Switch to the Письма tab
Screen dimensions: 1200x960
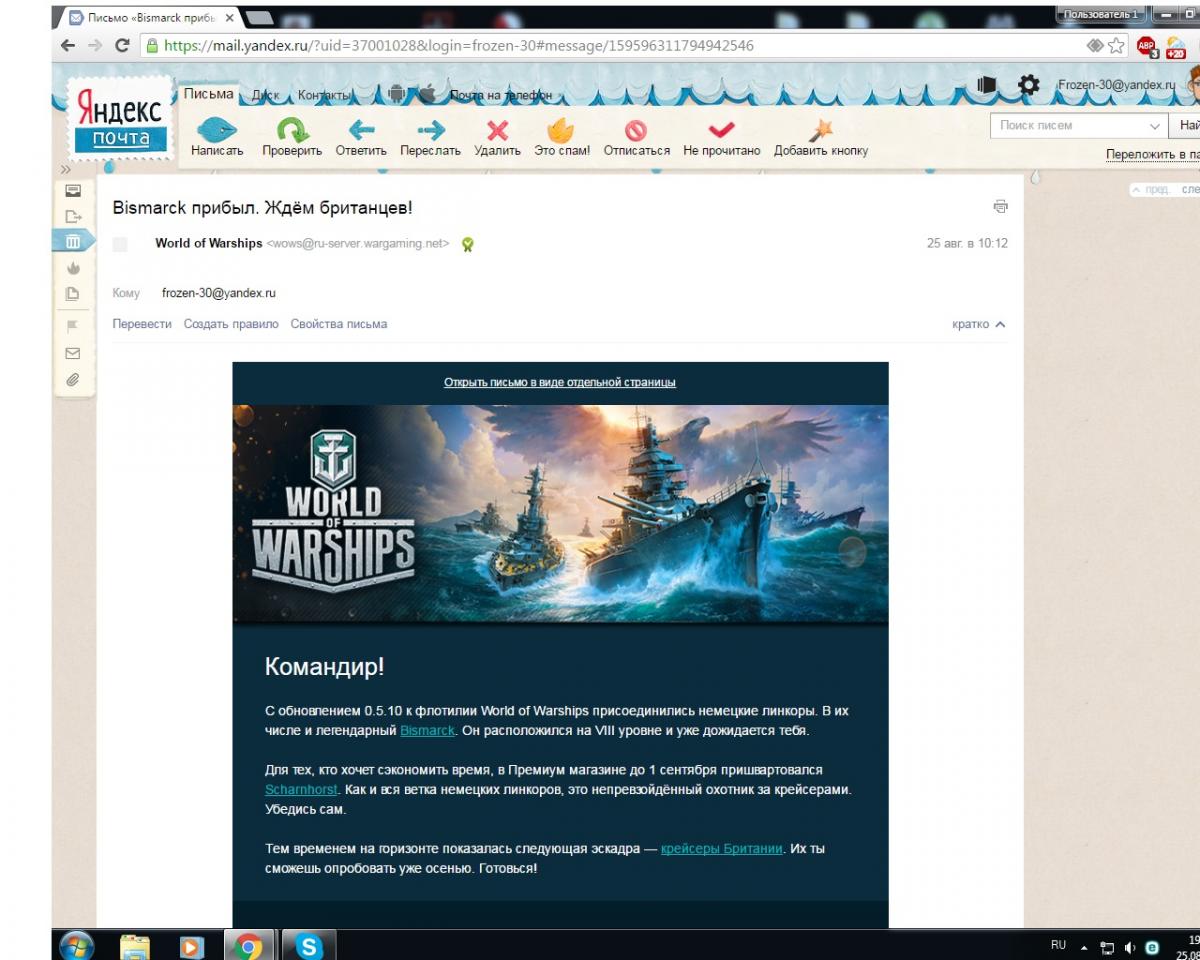point(208,94)
